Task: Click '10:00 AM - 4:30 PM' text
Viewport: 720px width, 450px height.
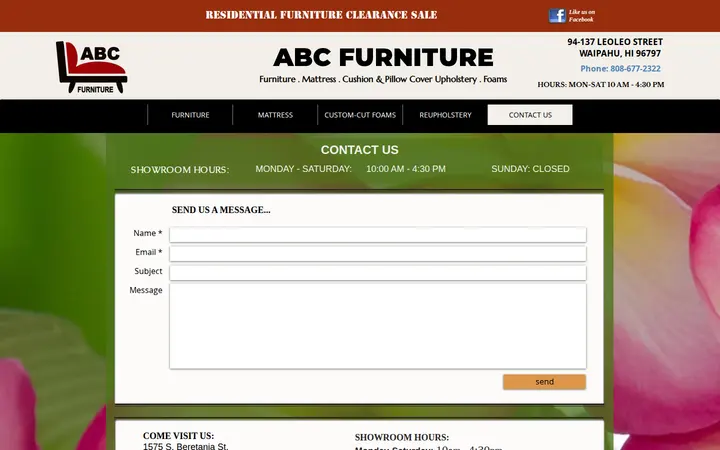Action: pyautogui.click(x=406, y=169)
